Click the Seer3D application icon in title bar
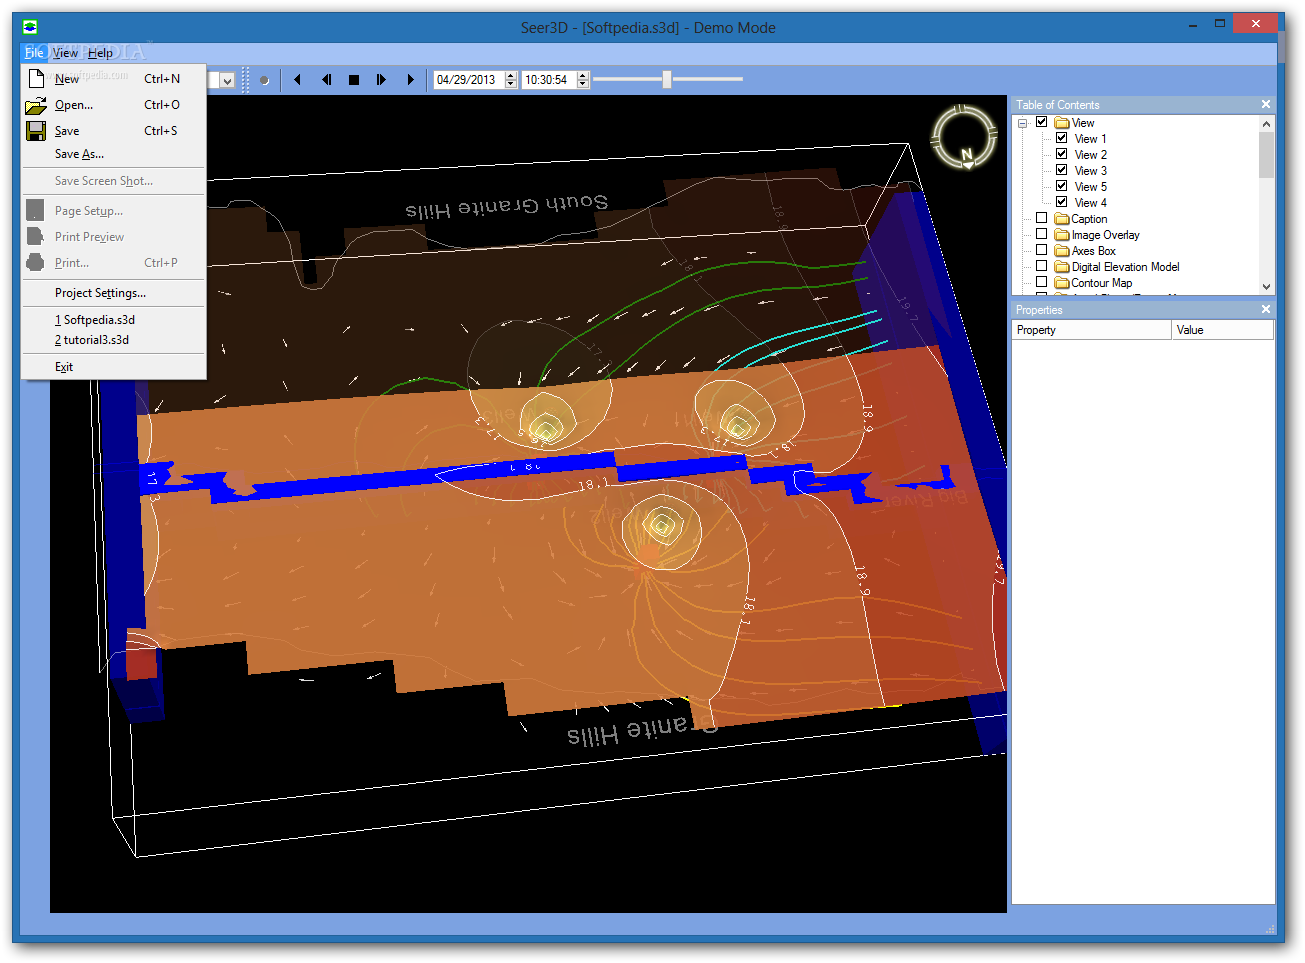Screen dimensions: 1305x963 point(30,27)
